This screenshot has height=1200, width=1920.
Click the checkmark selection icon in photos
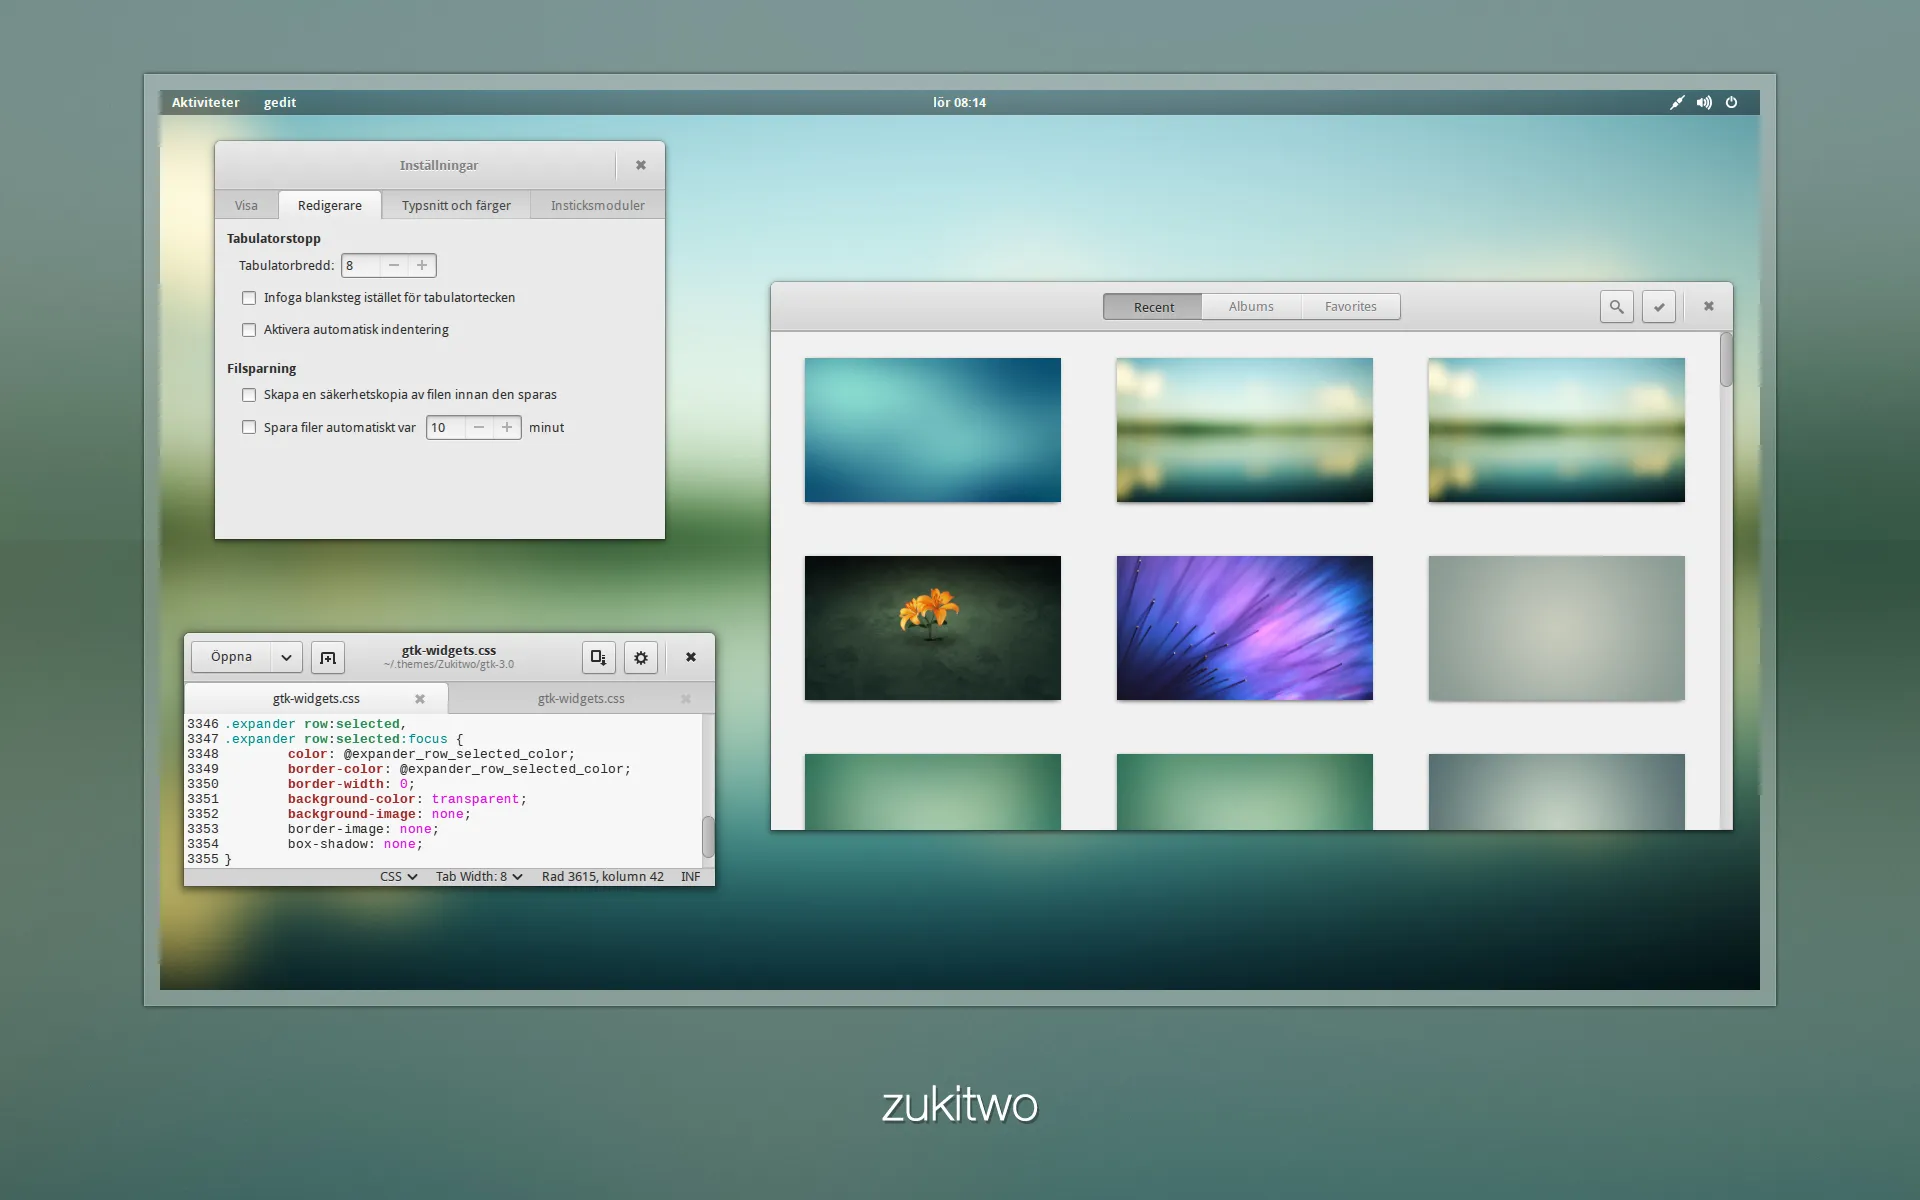1659,307
